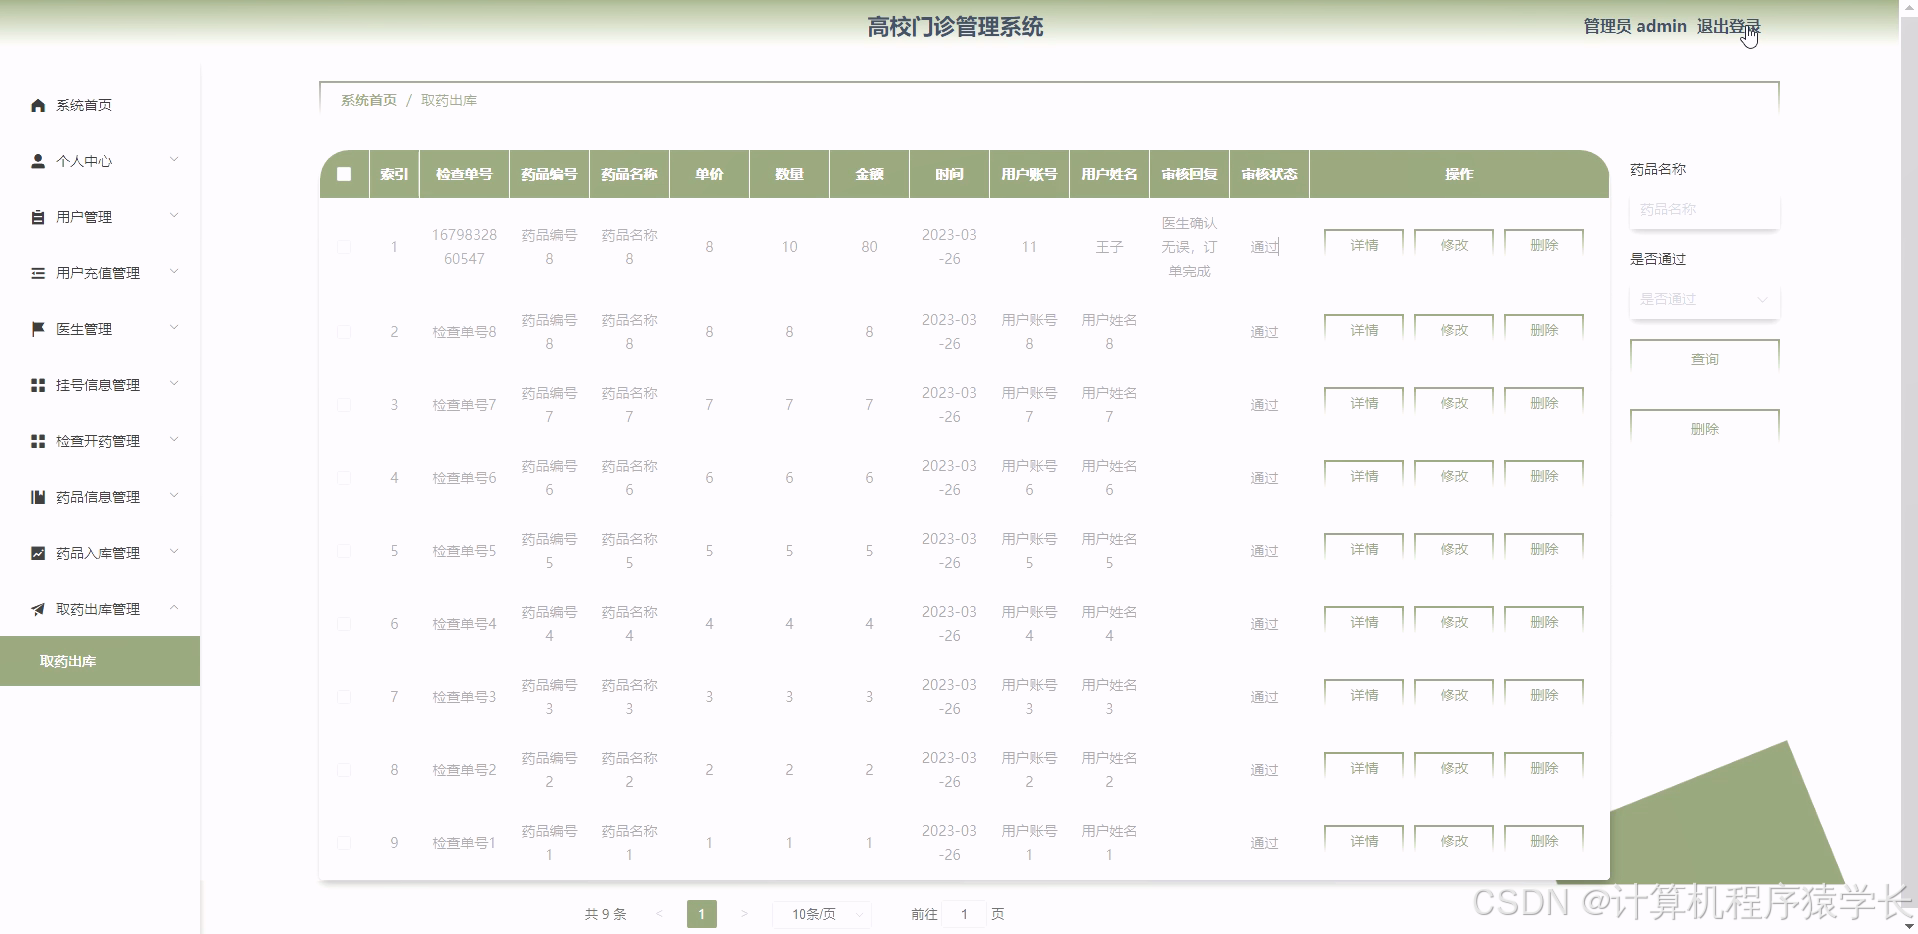
Task: Click the grid icon beside 检查开药管理
Action: tap(38, 441)
